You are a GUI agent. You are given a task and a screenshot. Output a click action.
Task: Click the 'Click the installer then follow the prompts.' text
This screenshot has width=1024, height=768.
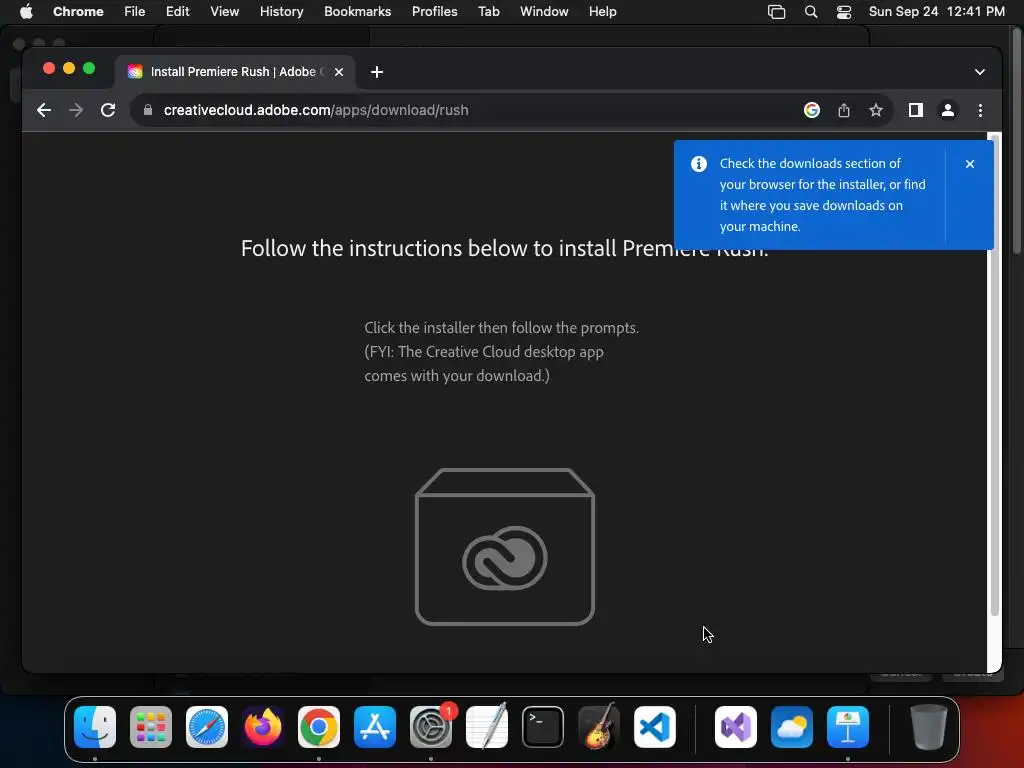tap(502, 328)
